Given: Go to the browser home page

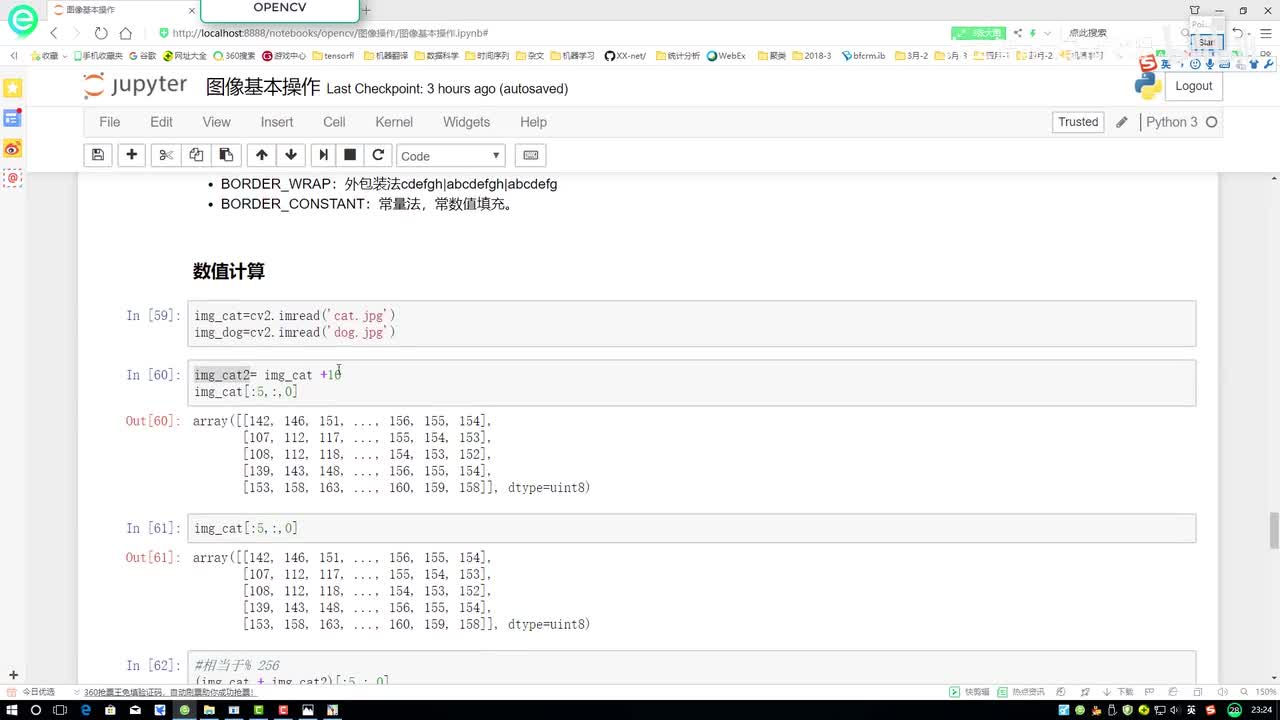Looking at the screenshot, I should click(x=125, y=33).
